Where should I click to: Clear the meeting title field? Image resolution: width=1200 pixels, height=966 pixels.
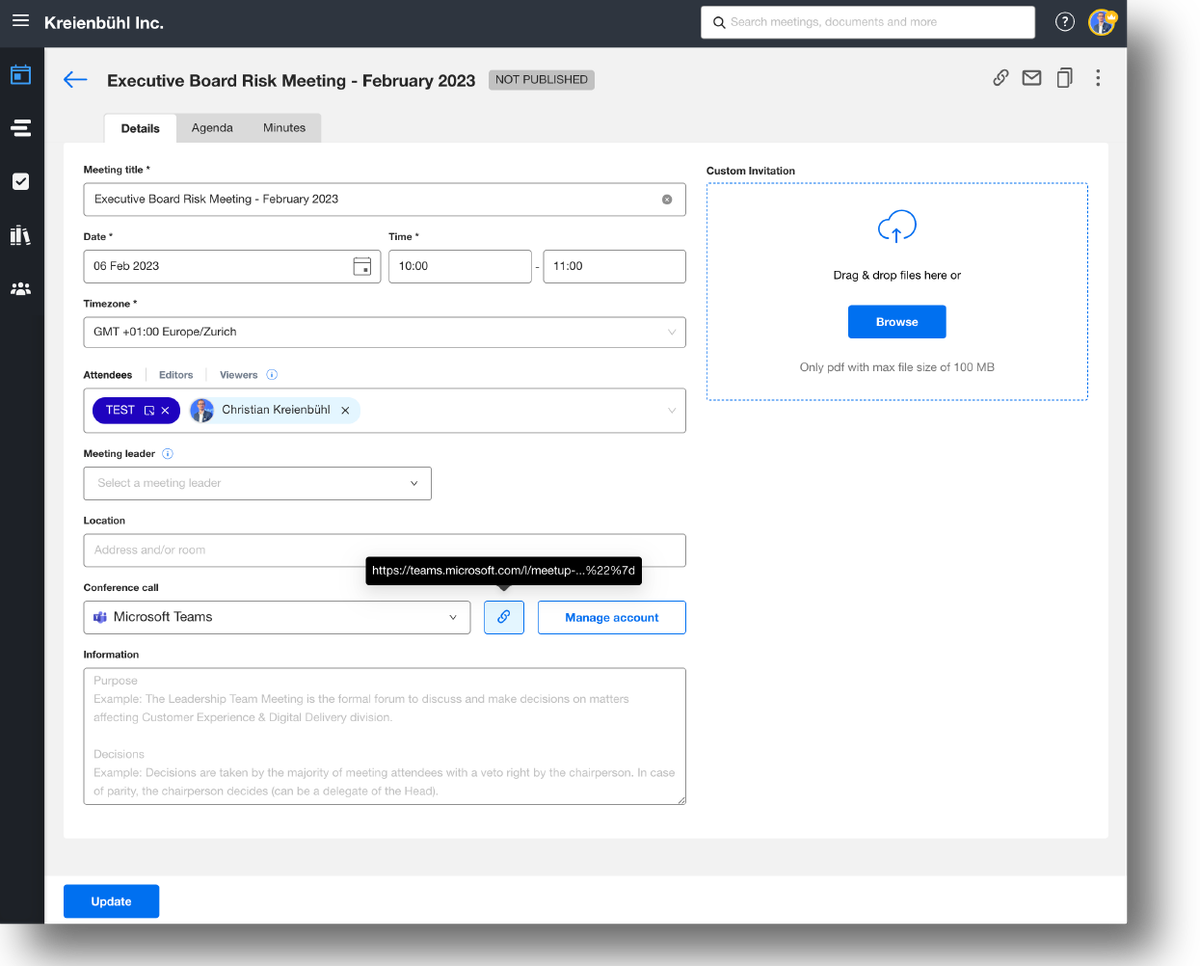(667, 199)
